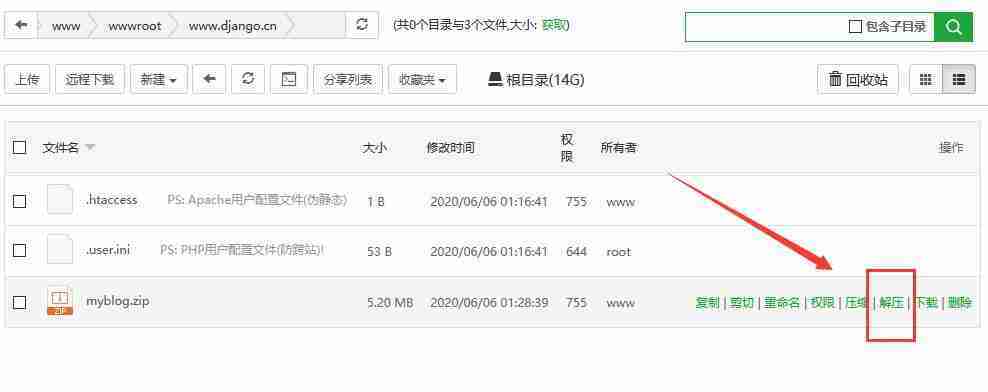Click 剪切 for myblog.zip
The height and width of the screenshot is (392, 988).
(742, 303)
